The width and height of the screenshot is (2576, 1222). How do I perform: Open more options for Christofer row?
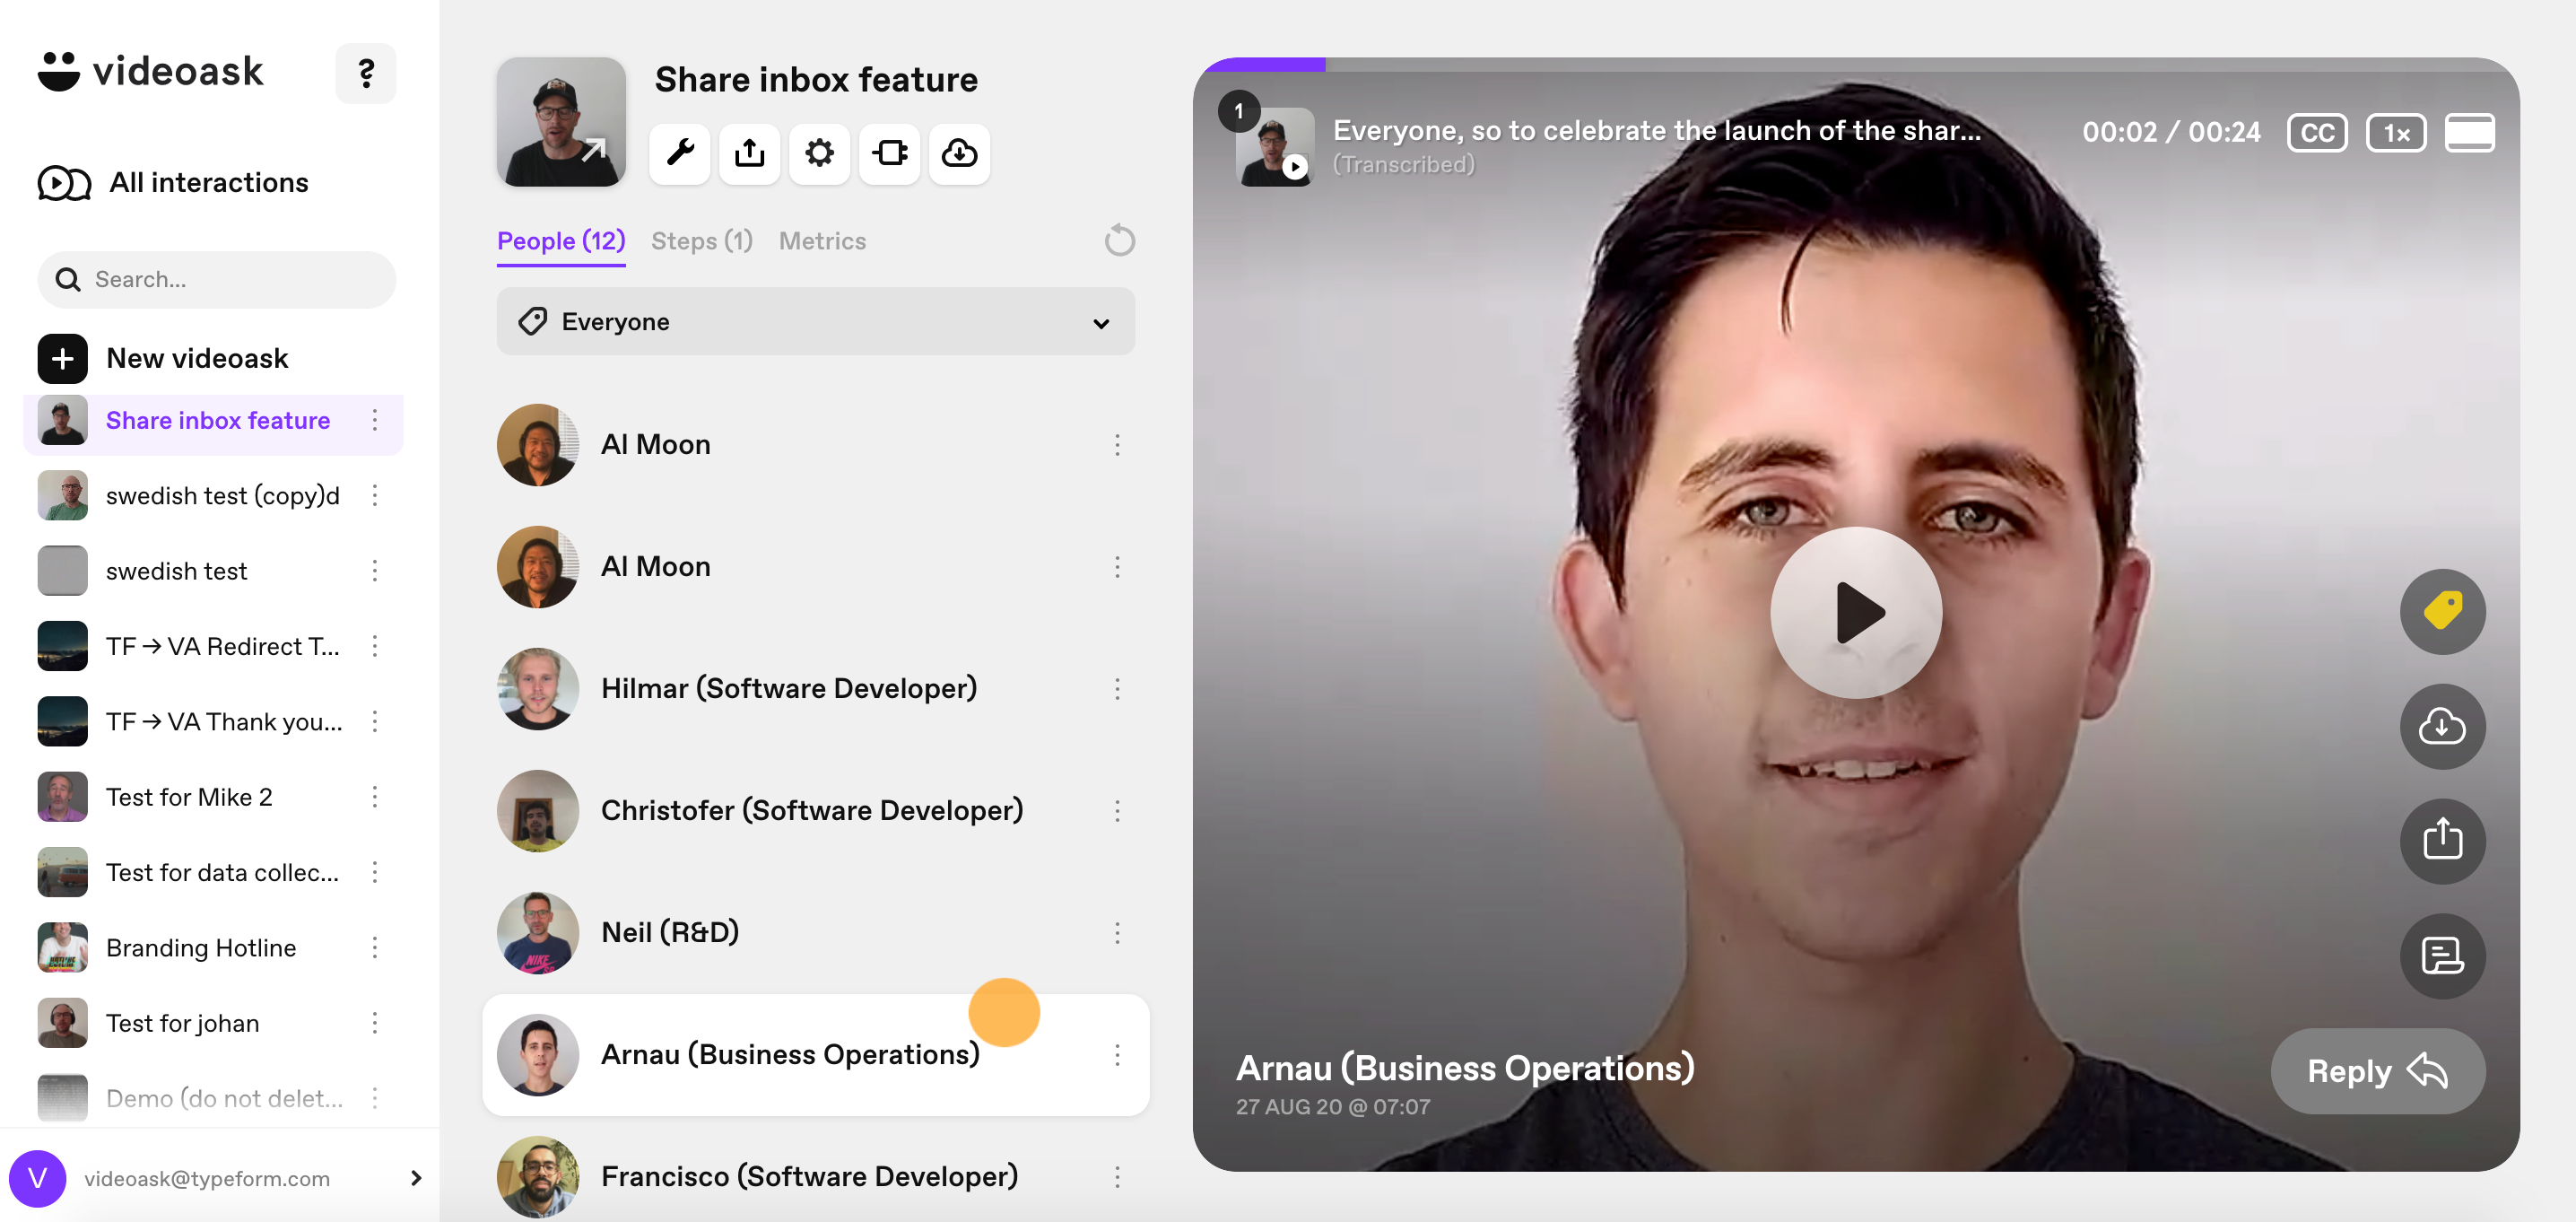click(1117, 810)
